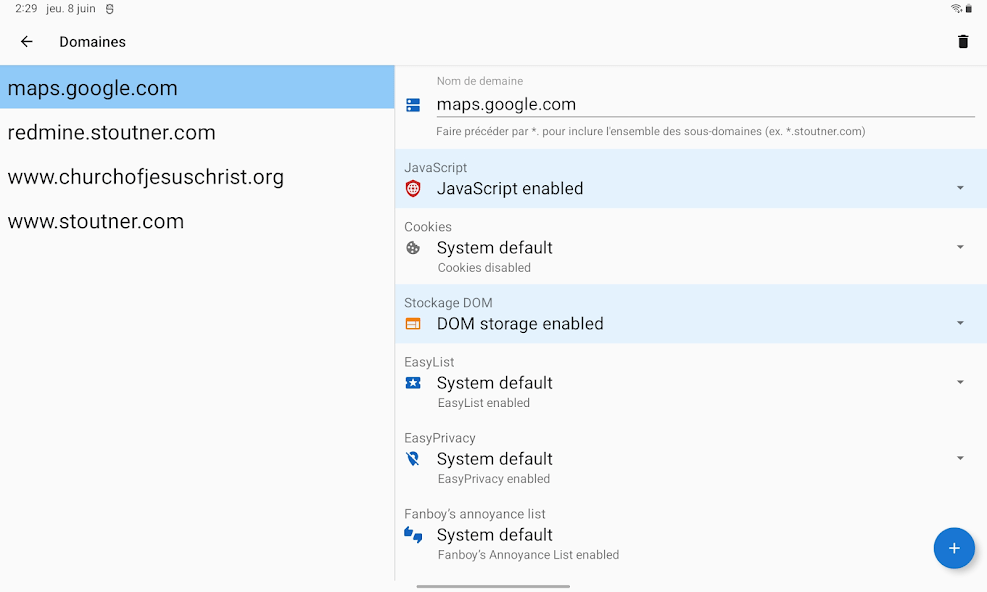The image size is (987, 592).
Task: Open the EasyPrivacy dropdown arrow
Action: 960,458
